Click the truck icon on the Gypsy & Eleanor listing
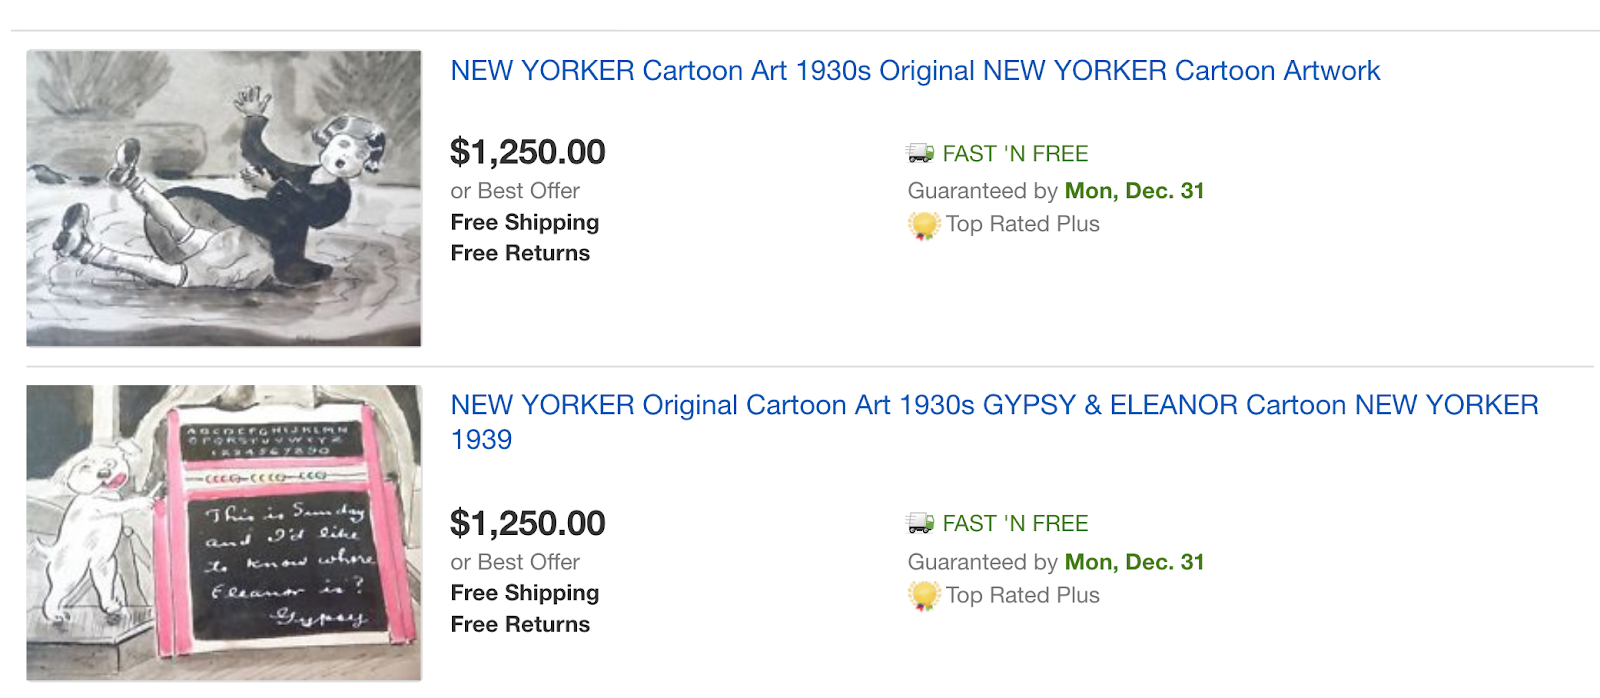1600x698 pixels. (x=920, y=523)
